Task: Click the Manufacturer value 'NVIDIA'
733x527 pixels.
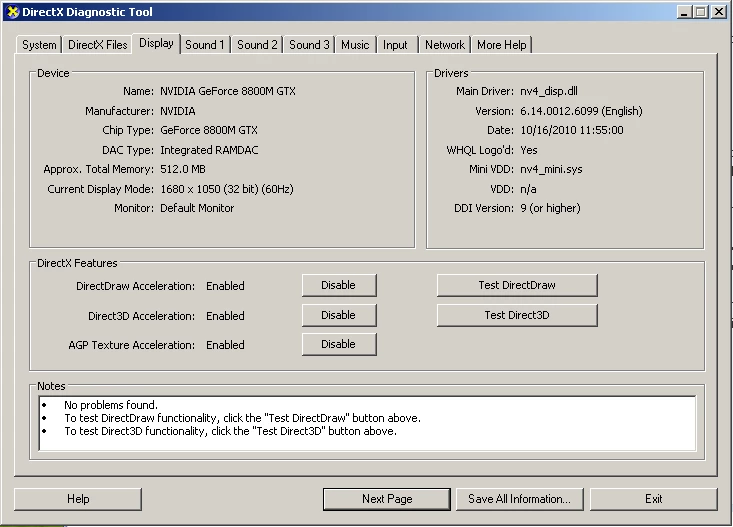Action: tap(178, 111)
